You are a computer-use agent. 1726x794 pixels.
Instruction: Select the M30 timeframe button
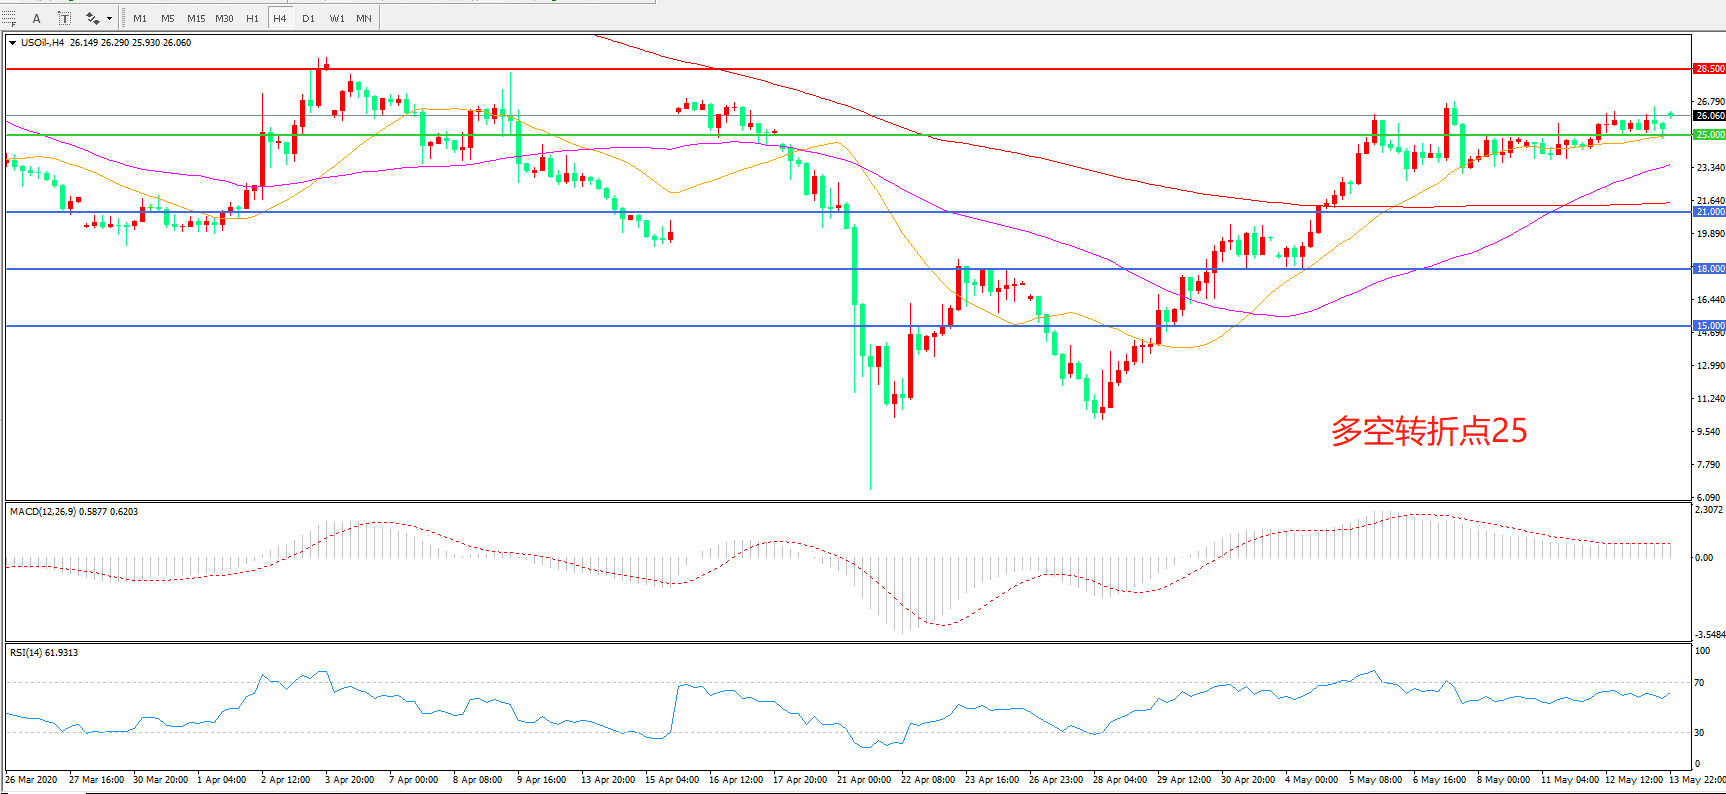(x=224, y=18)
